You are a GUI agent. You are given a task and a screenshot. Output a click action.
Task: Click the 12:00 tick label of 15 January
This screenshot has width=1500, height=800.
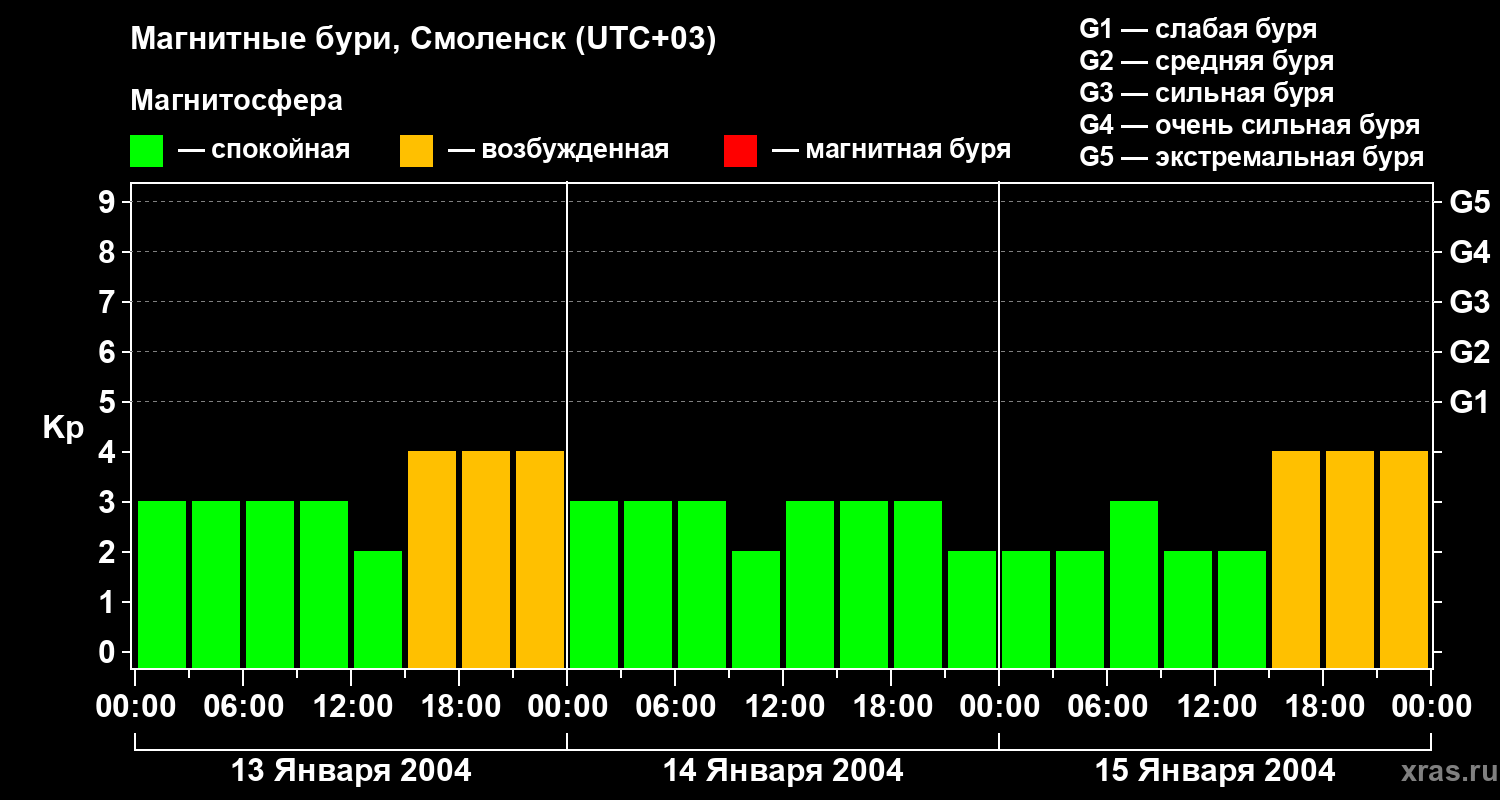1215,707
